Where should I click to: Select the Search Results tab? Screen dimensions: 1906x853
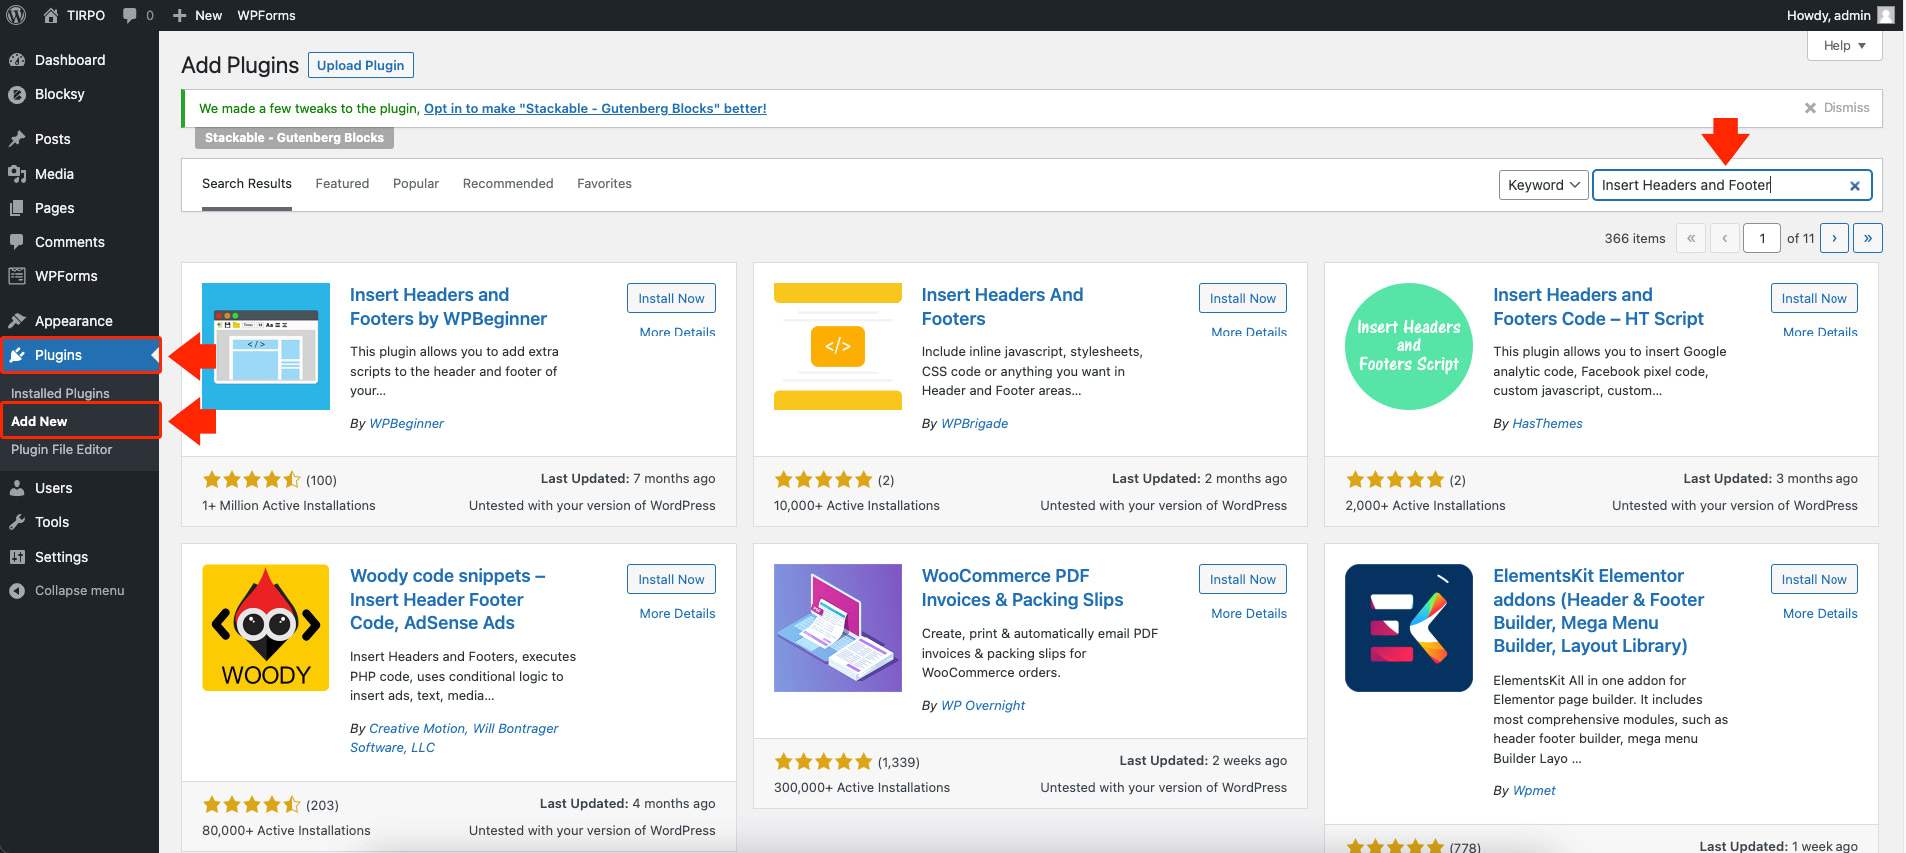tap(247, 184)
